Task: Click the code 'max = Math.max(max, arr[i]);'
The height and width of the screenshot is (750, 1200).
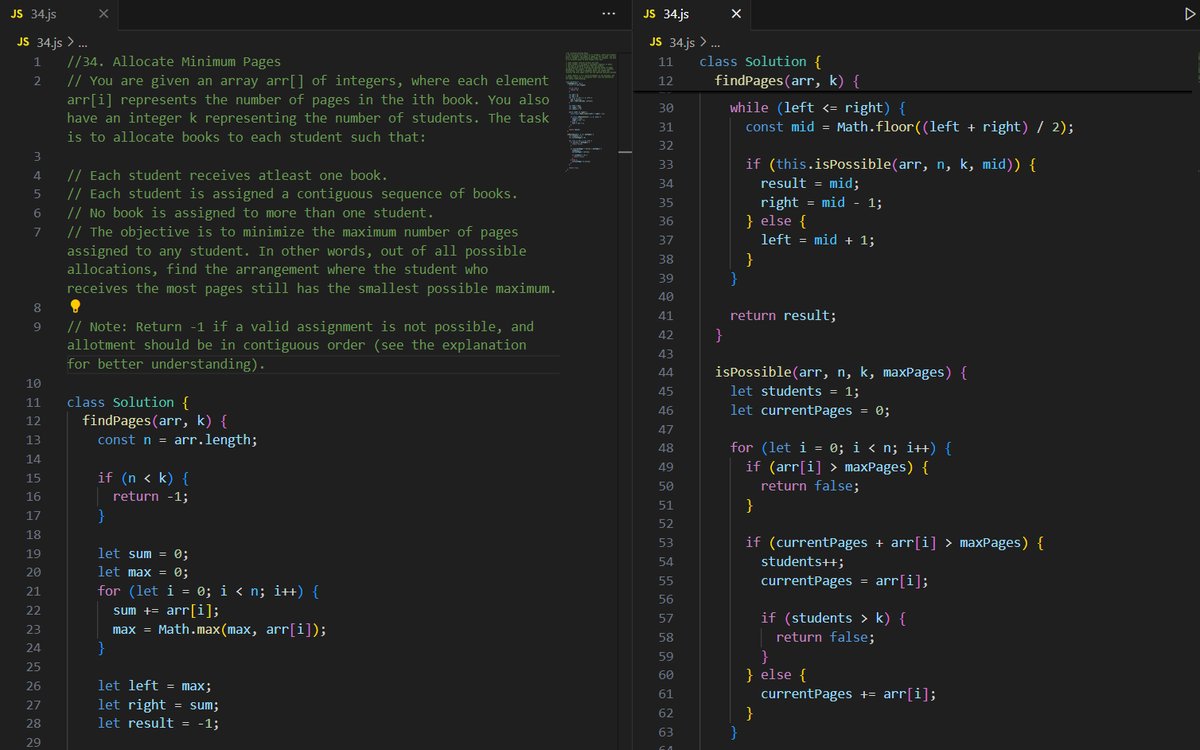Action: 220,629
